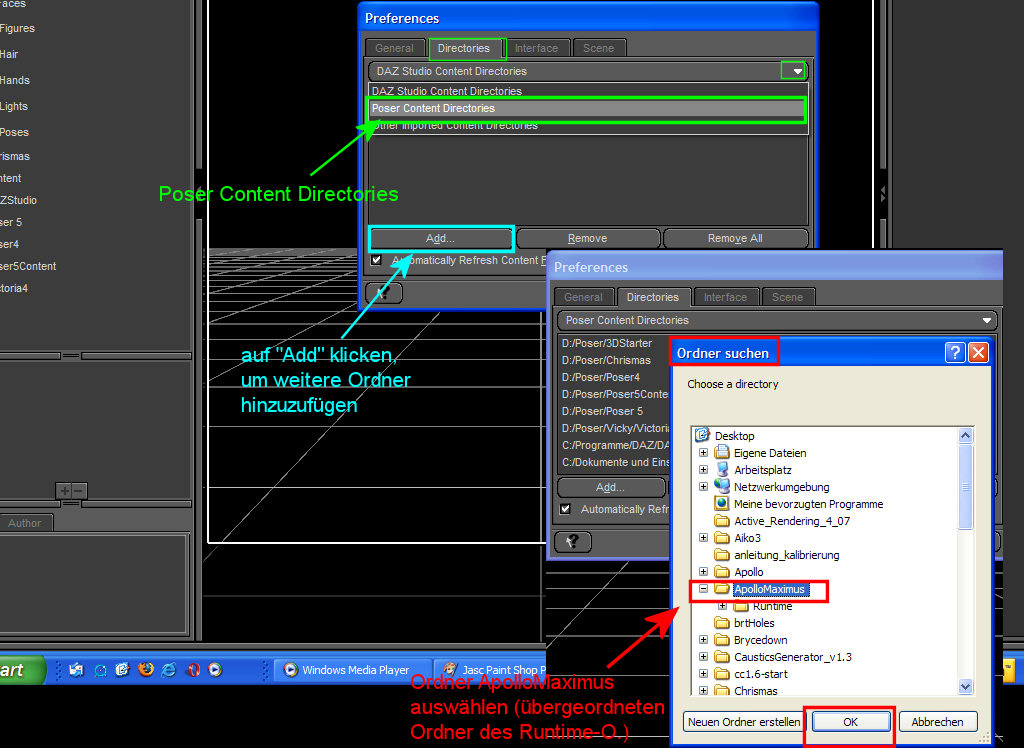The width and height of the screenshot is (1024, 748).
Task: Choose DAZ Studio Content Directories list entry
Action: point(588,91)
